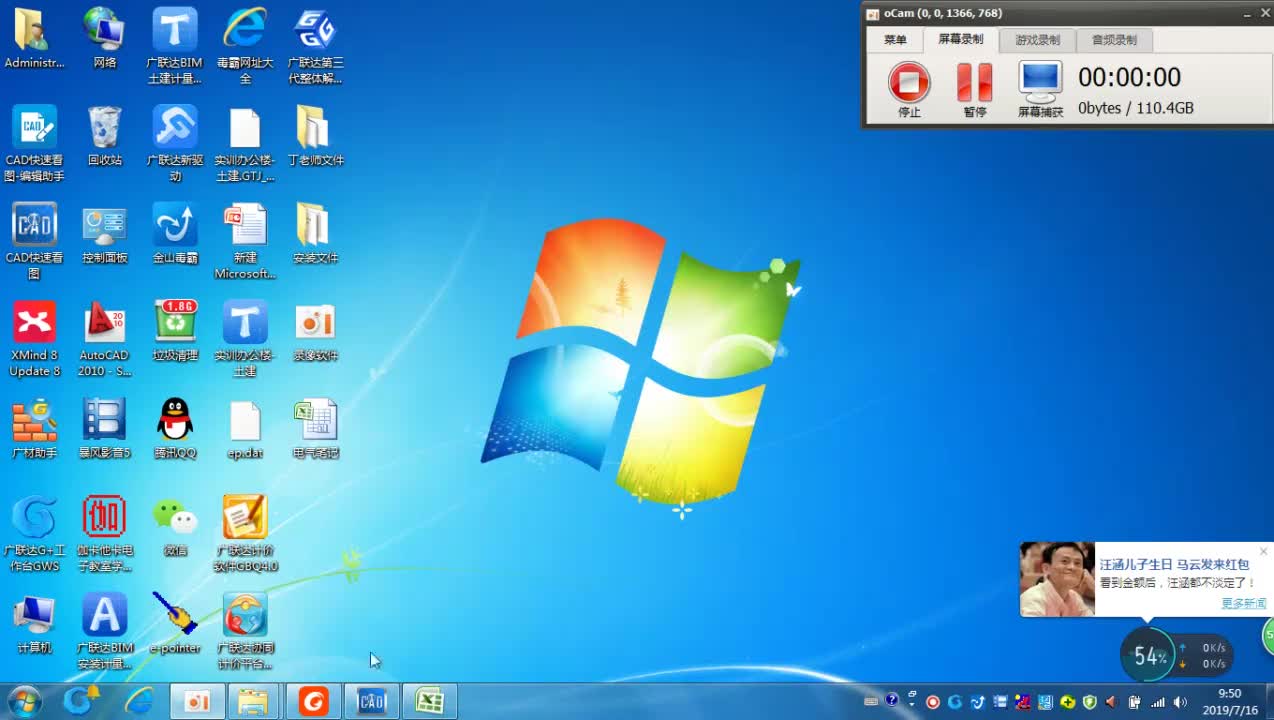The image size is (1274, 720).
Task: Click the green shield tray icon
Action: coord(1089,702)
